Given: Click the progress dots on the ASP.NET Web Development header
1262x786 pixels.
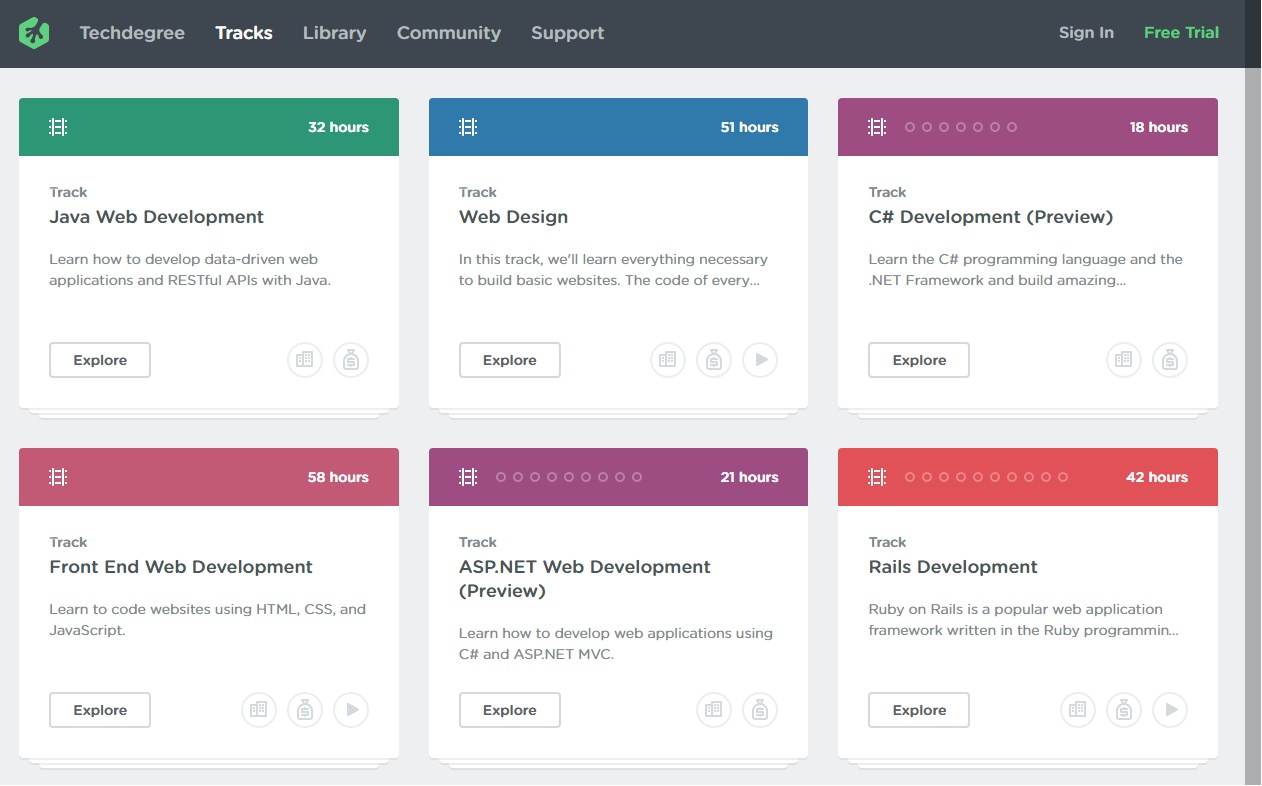Looking at the screenshot, I should point(569,477).
